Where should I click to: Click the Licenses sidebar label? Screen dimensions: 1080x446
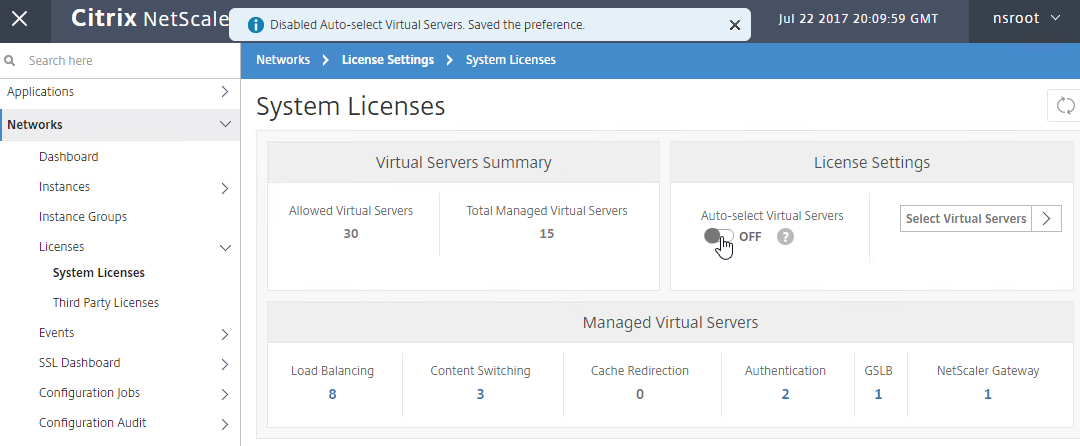(x=61, y=246)
